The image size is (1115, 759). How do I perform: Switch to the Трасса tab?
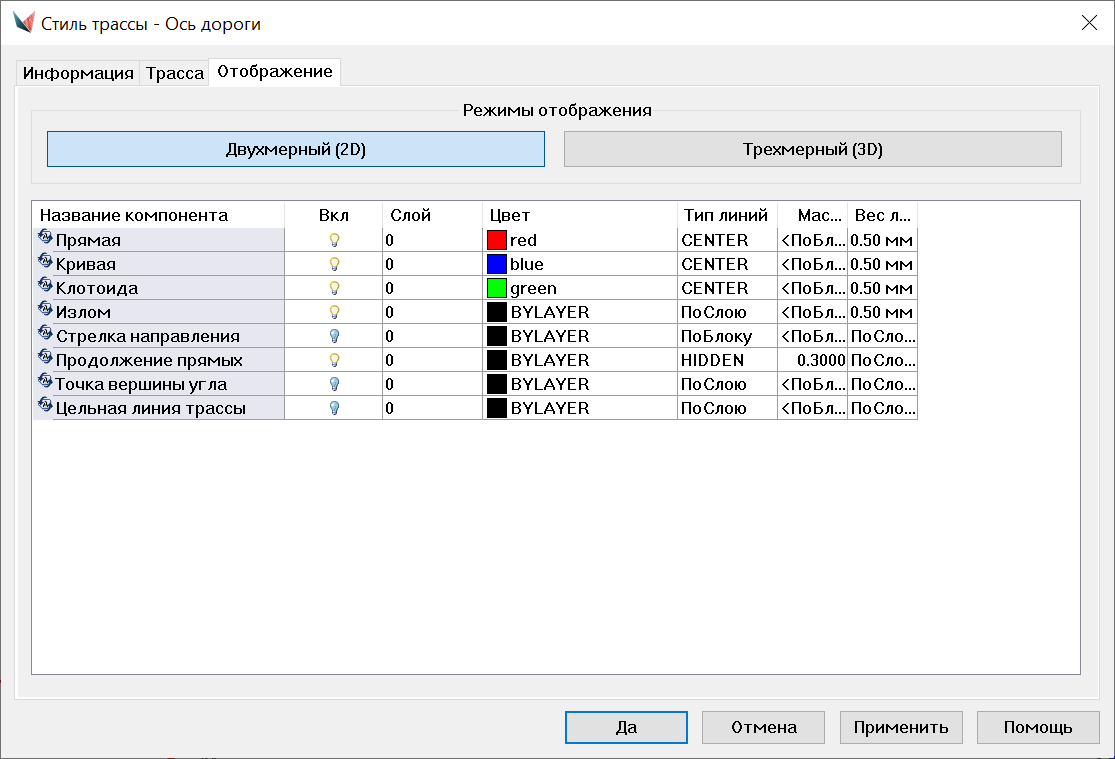pyautogui.click(x=175, y=73)
